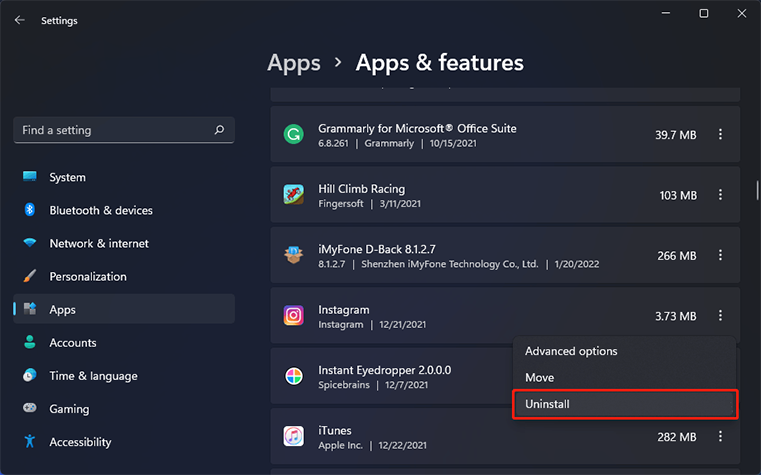Click the iTunes app name

[x=334, y=430]
